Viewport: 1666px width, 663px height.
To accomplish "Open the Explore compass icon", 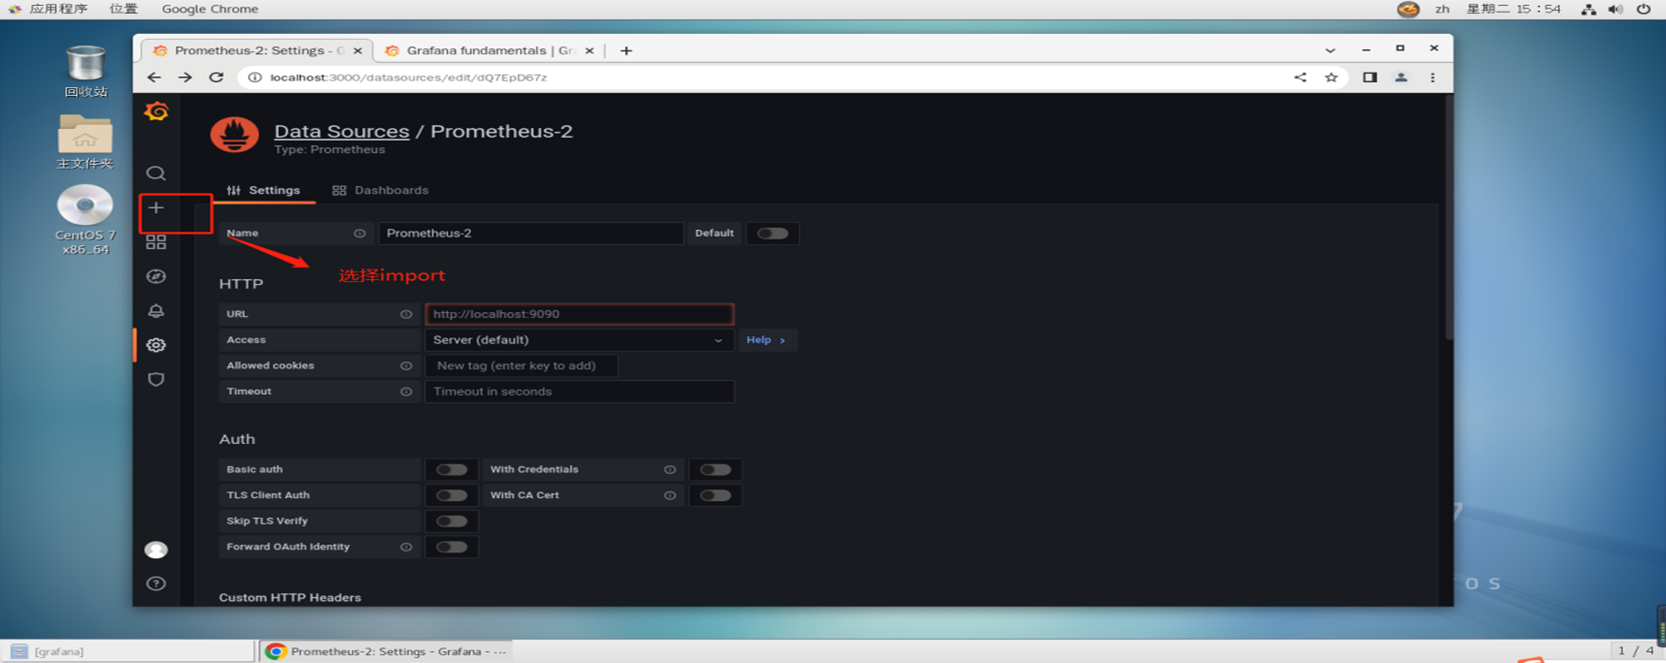I will click(156, 277).
